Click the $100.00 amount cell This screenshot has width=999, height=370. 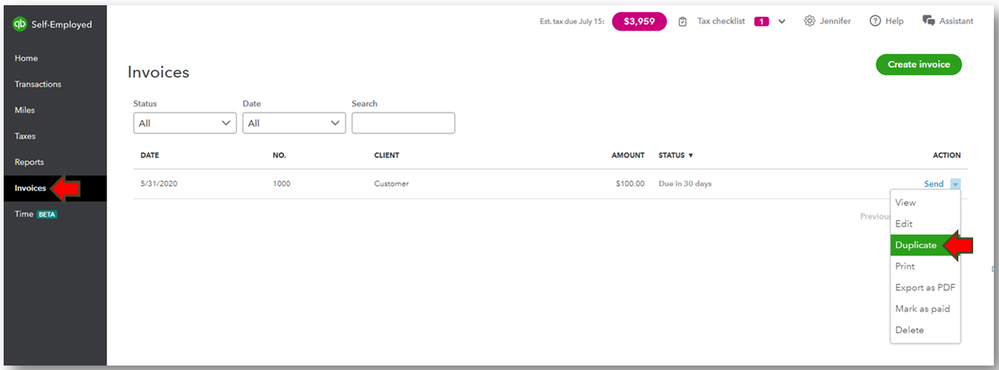(630, 184)
